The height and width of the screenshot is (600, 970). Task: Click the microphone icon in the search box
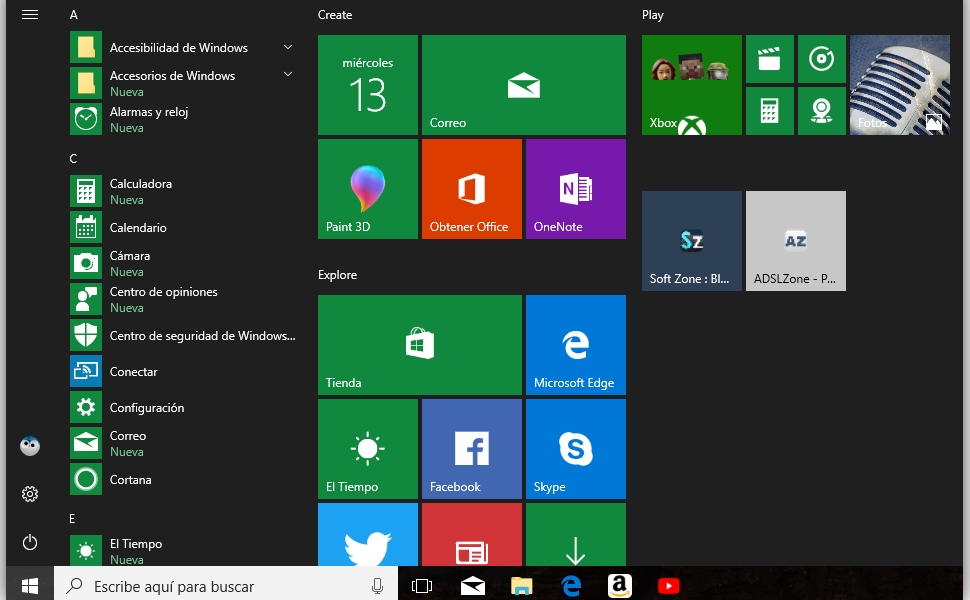click(x=377, y=587)
